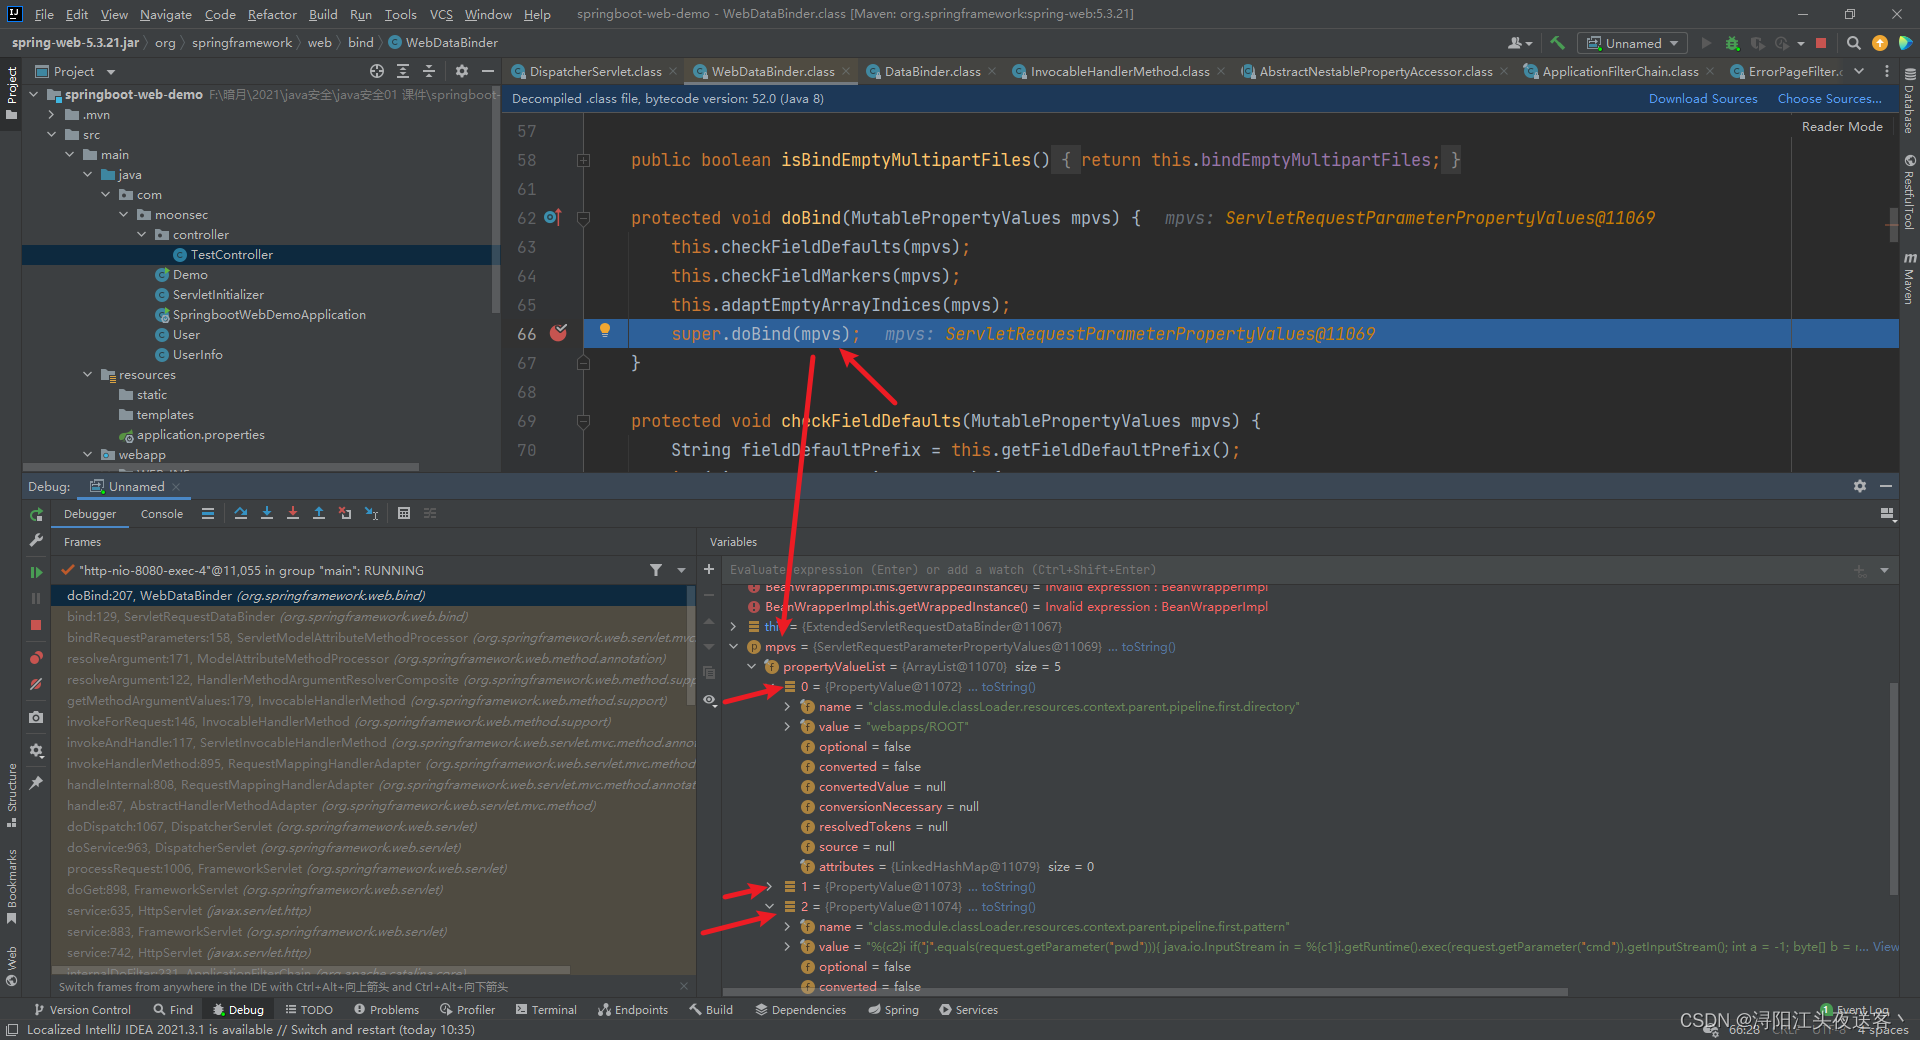Image resolution: width=1920 pixels, height=1040 pixels.
Task: Show hidden editor tabs dropdown chevron
Action: 1859,71
